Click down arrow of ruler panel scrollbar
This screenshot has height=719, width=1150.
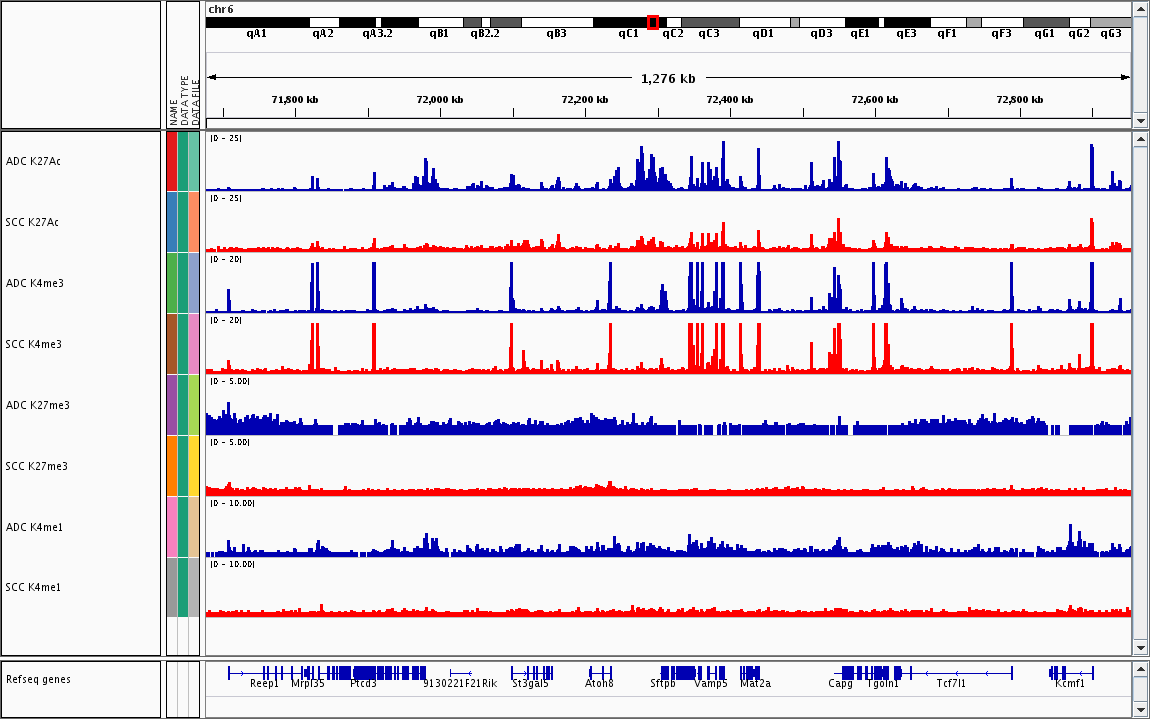coord(1141,120)
